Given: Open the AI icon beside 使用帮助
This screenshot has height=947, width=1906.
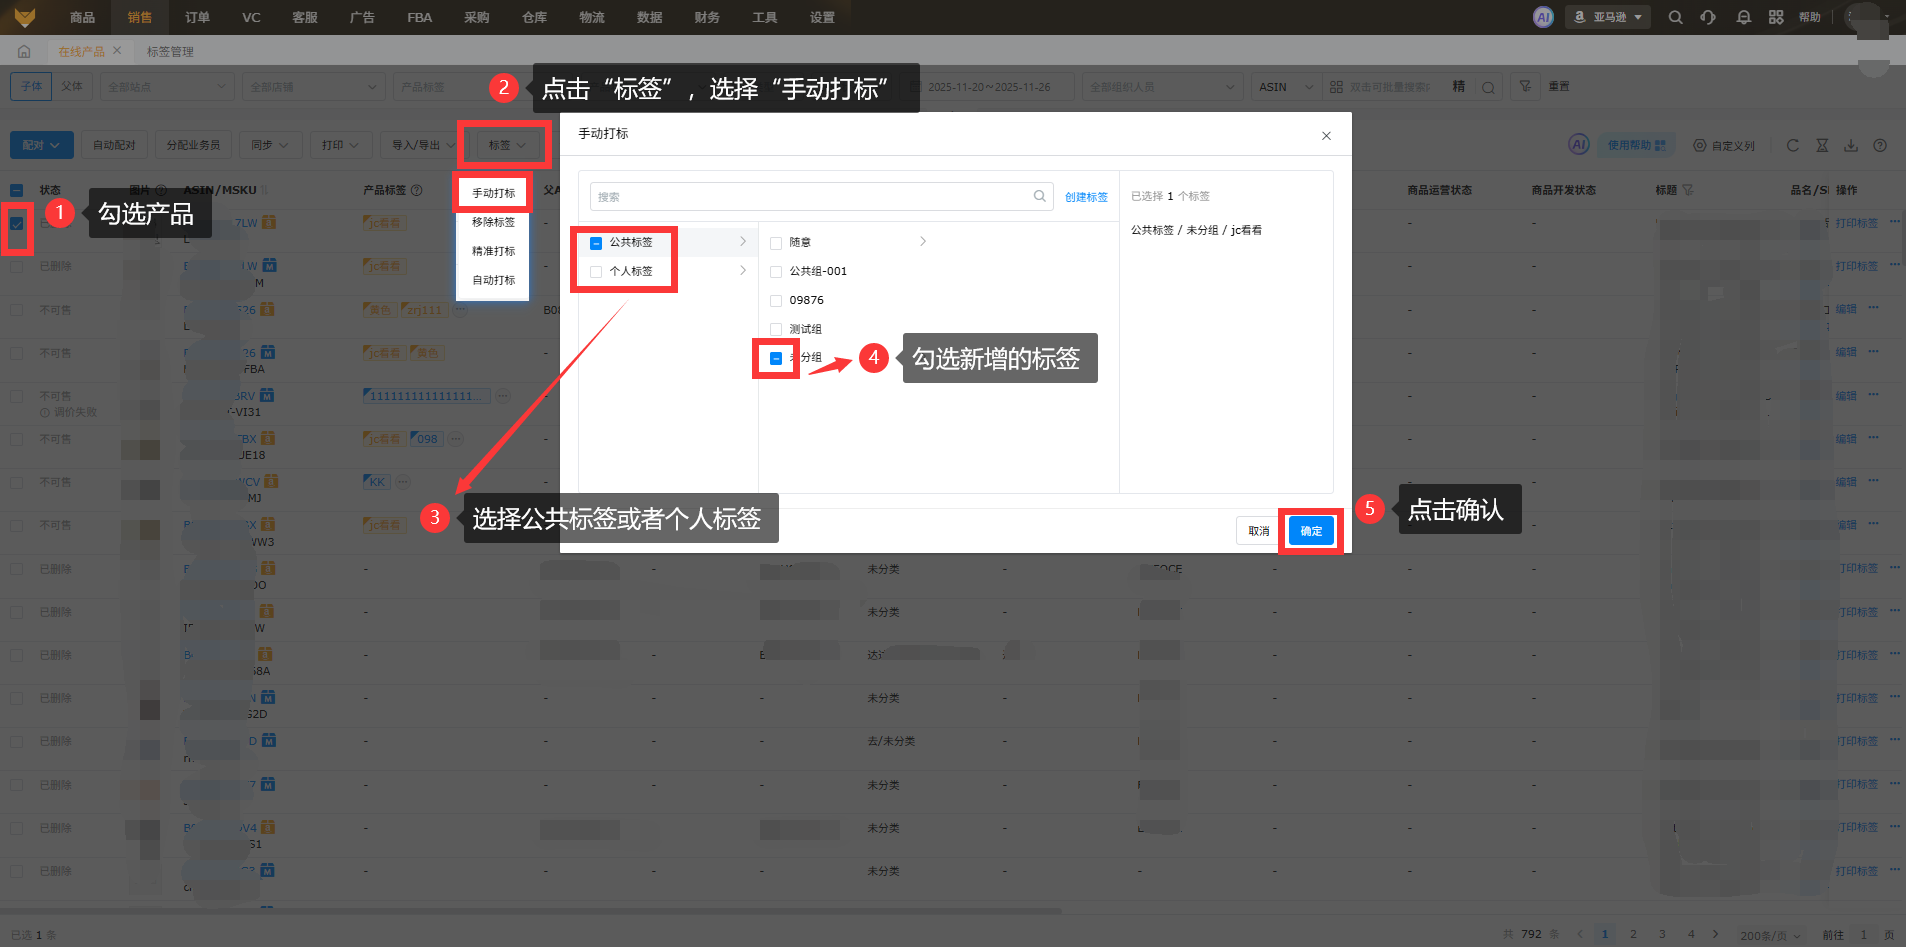Looking at the screenshot, I should pyautogui.click(x=1578, y=144).
